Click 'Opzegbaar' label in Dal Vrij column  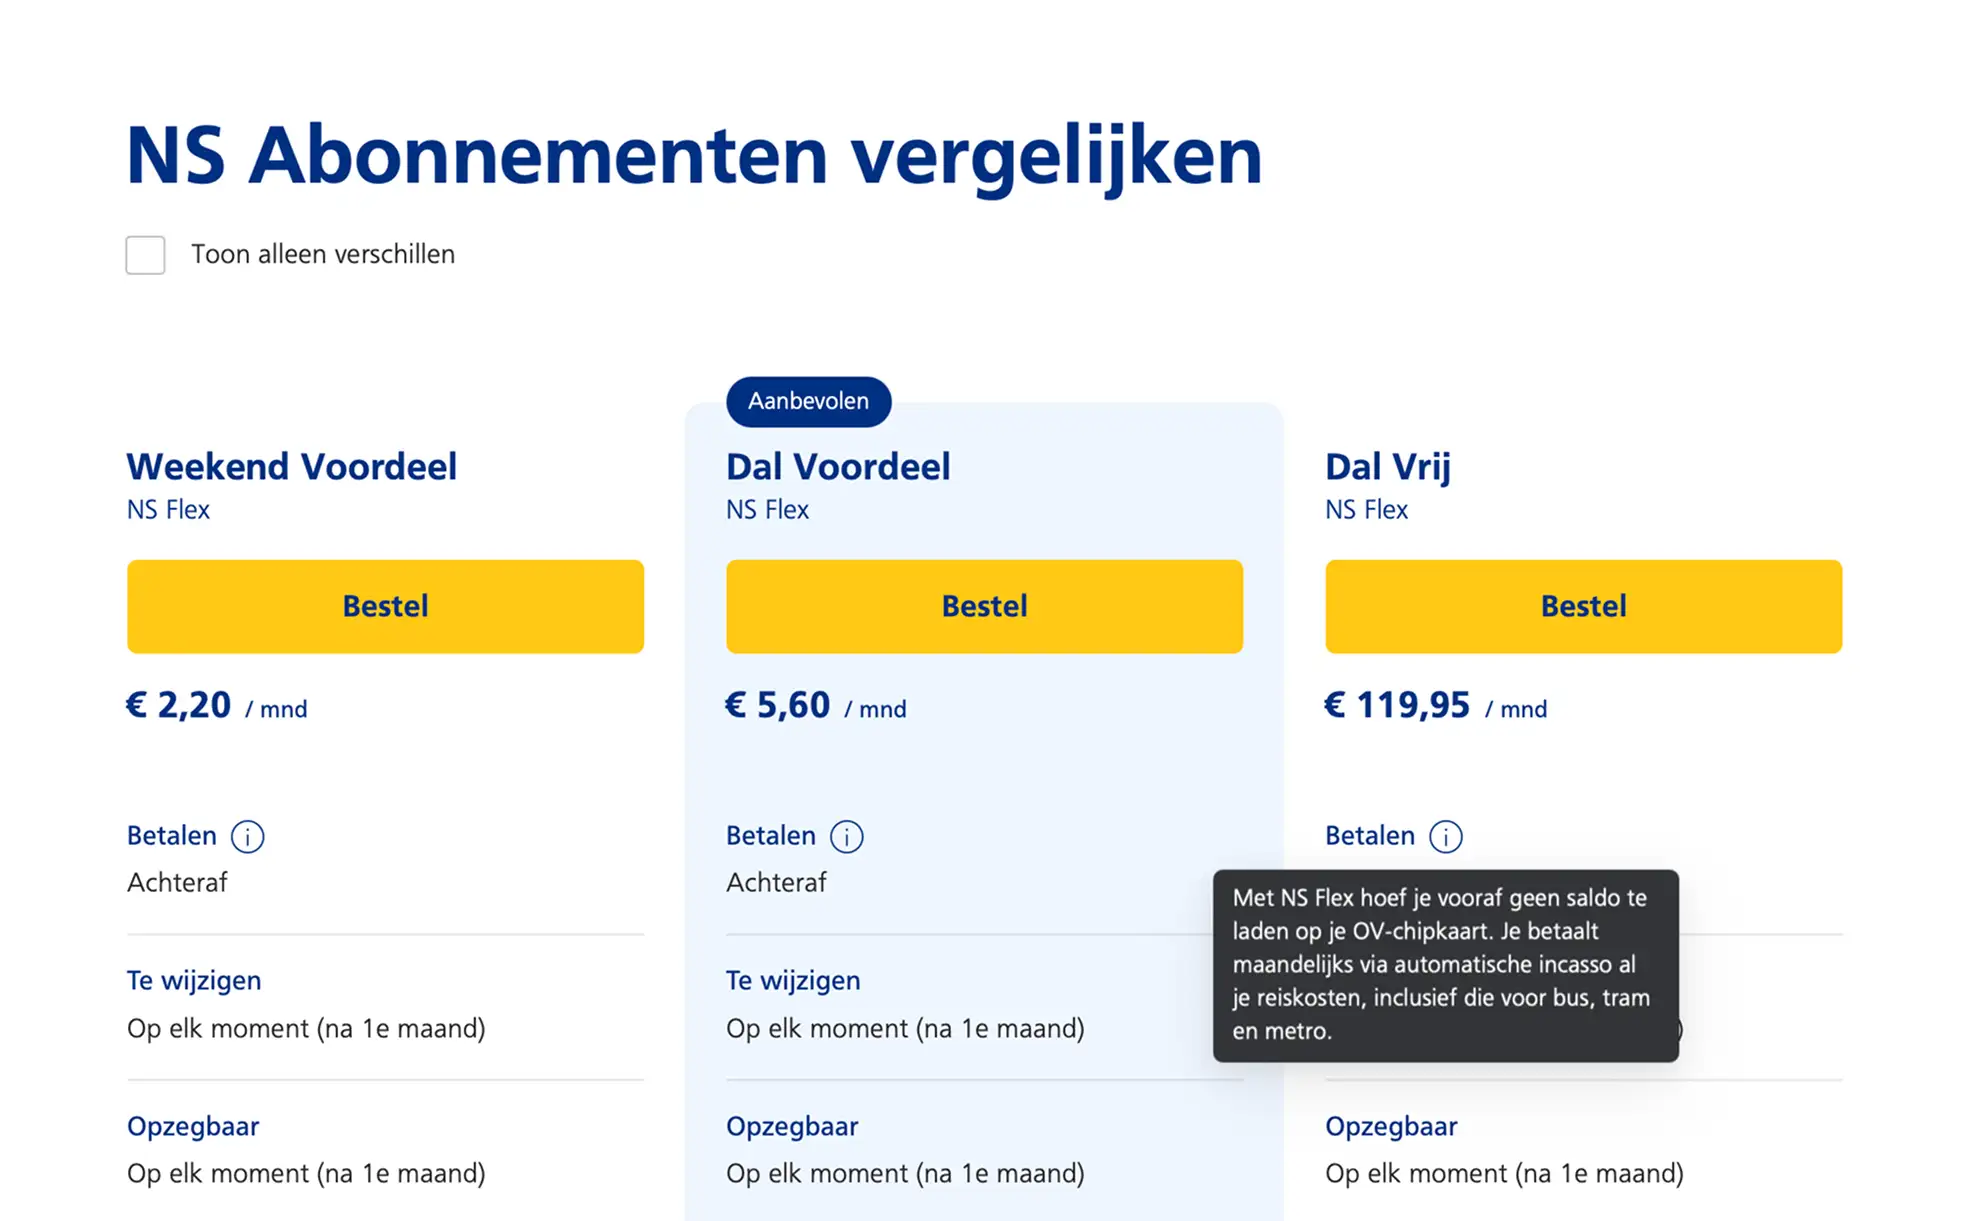pyautogui.click(x=1391, y=1126)
